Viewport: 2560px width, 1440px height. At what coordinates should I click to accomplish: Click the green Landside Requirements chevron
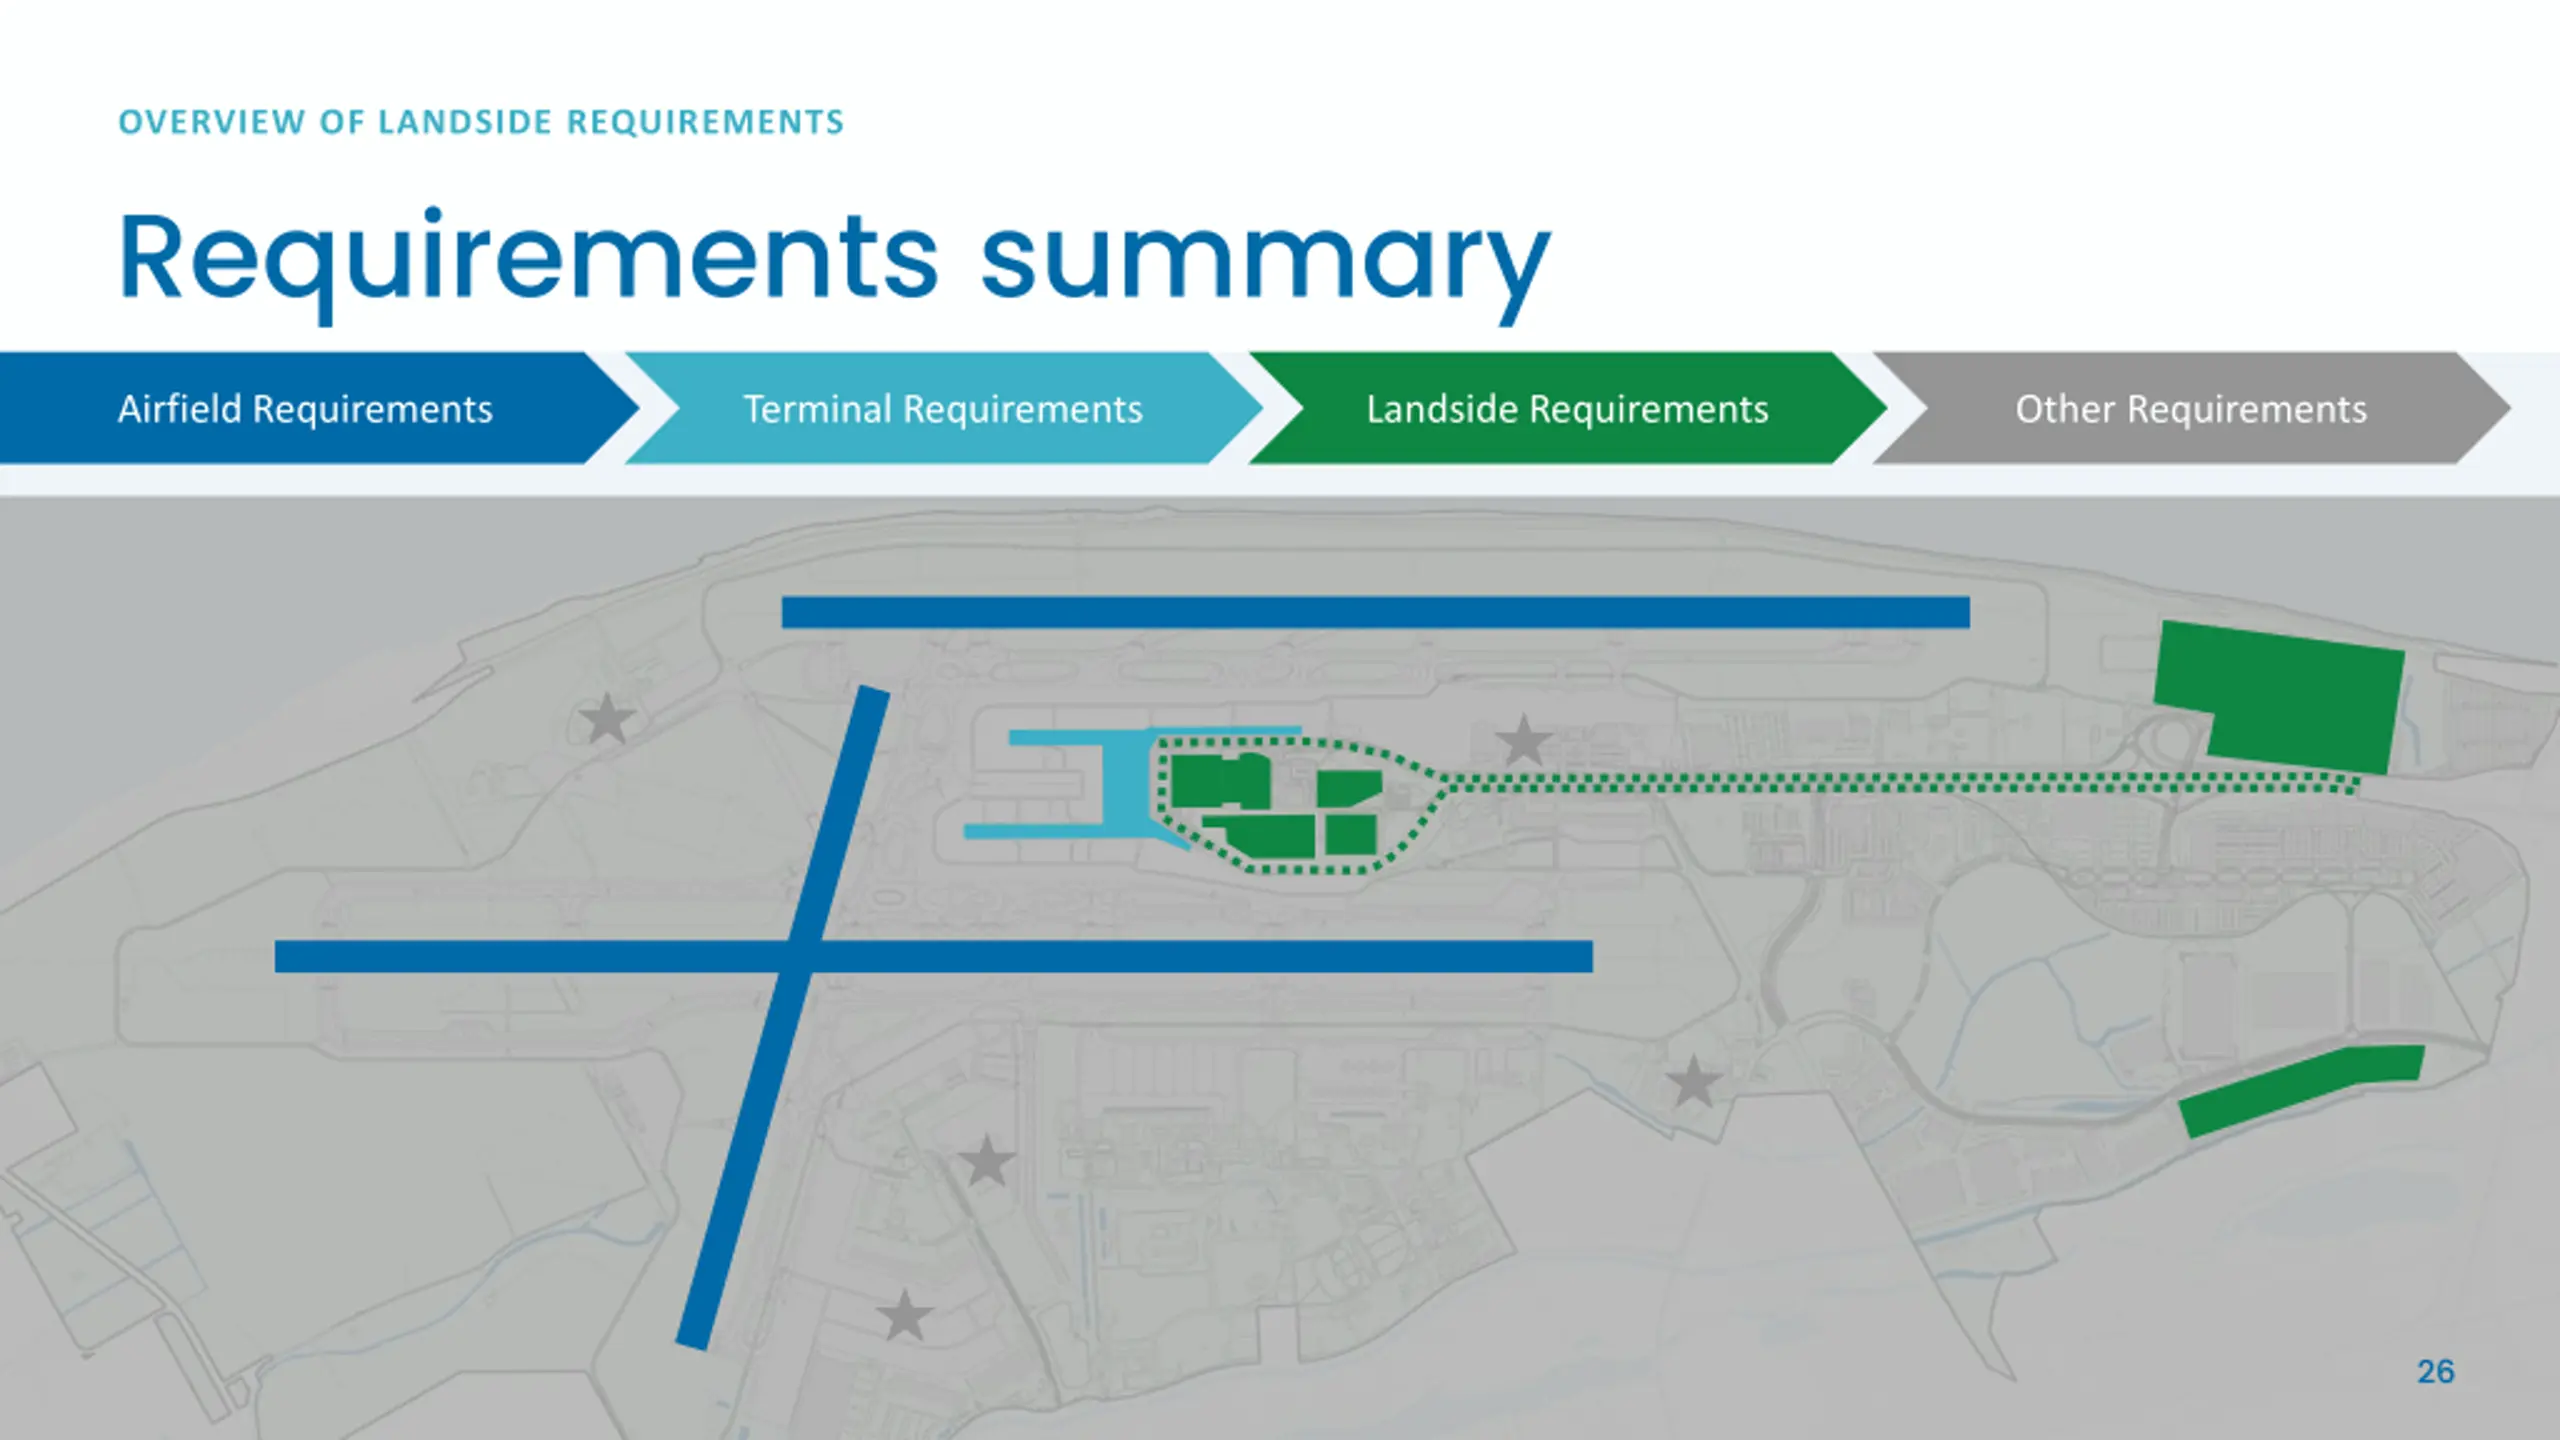[x=1567, y=409]
